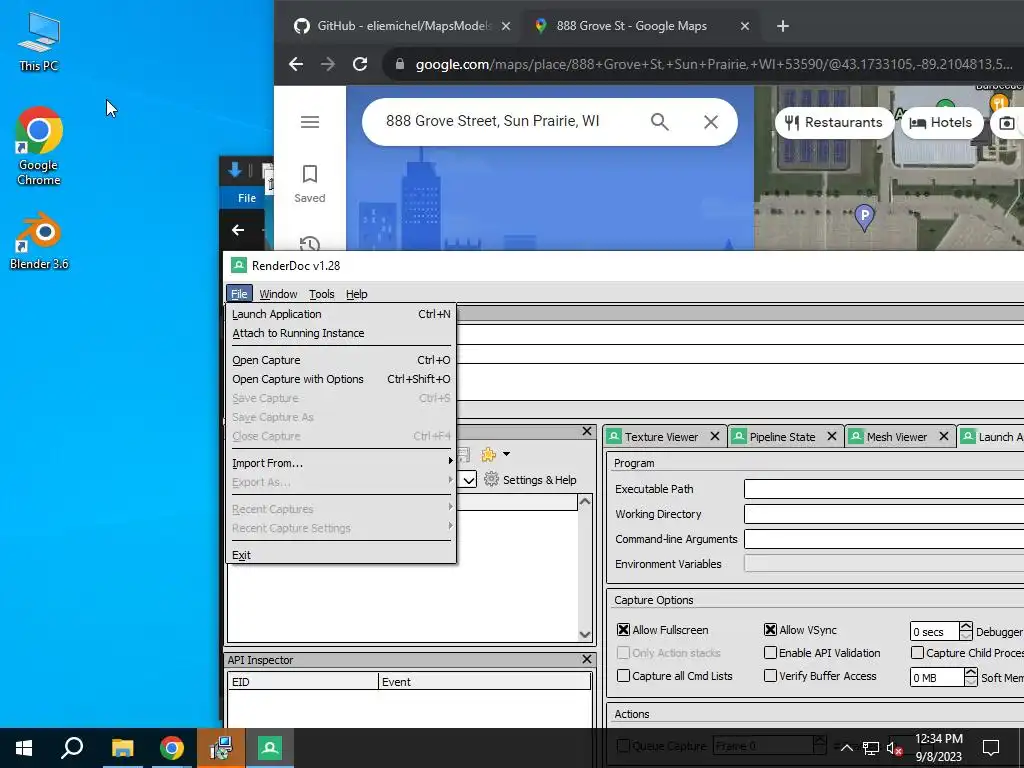The width and height of the screenshot is (1024, 768).
Task: Close the API Inspector panel
Action: (x=586, y=659)
